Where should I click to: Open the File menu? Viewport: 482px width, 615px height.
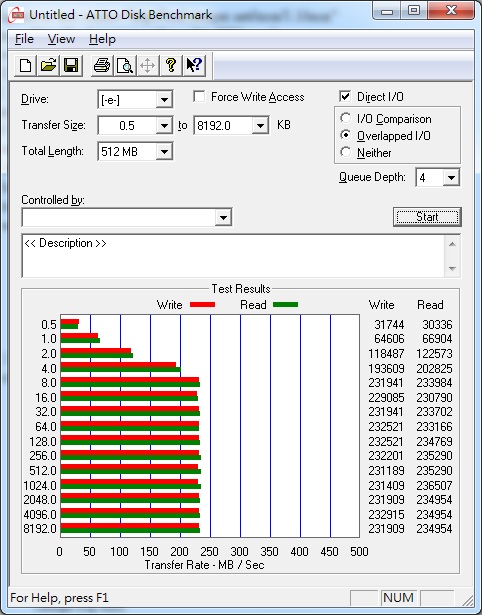24,39
